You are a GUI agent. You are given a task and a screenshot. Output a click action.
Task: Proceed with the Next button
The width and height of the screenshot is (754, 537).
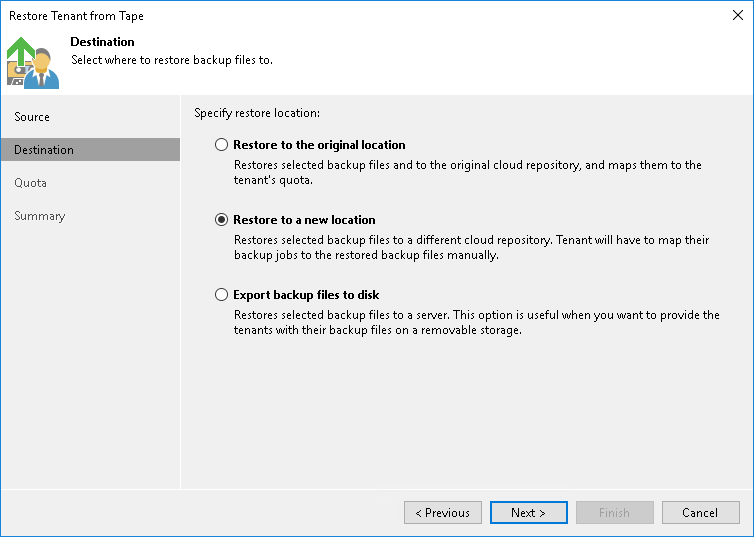click(528, 512)
